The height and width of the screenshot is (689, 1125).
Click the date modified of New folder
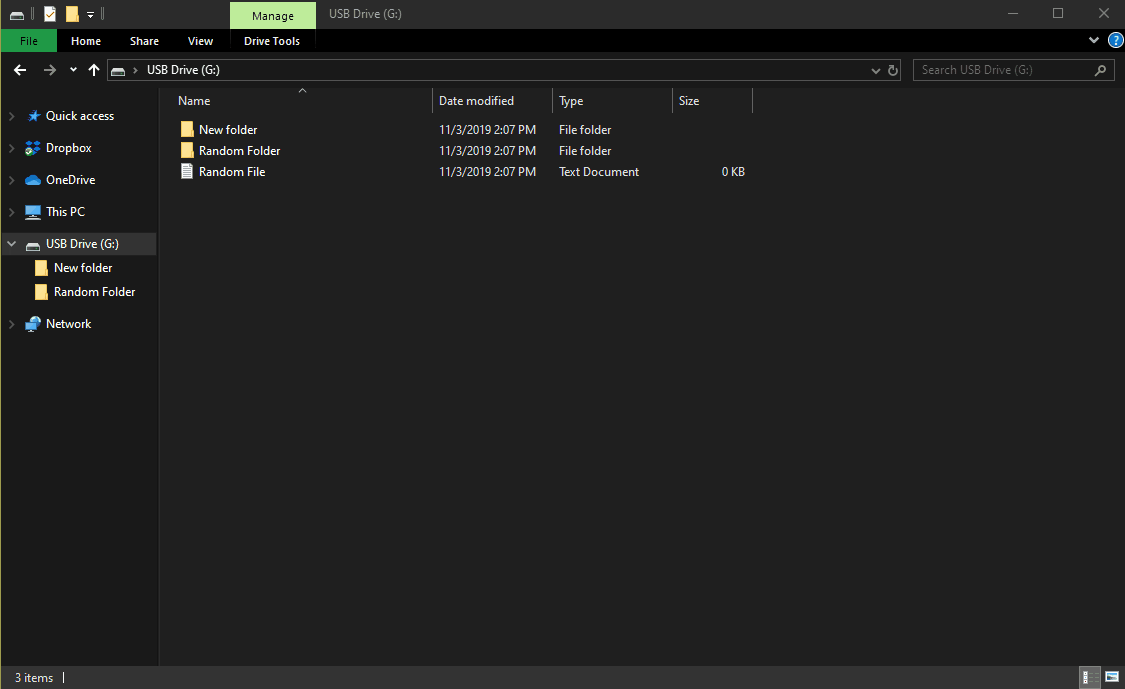[487, 130]
